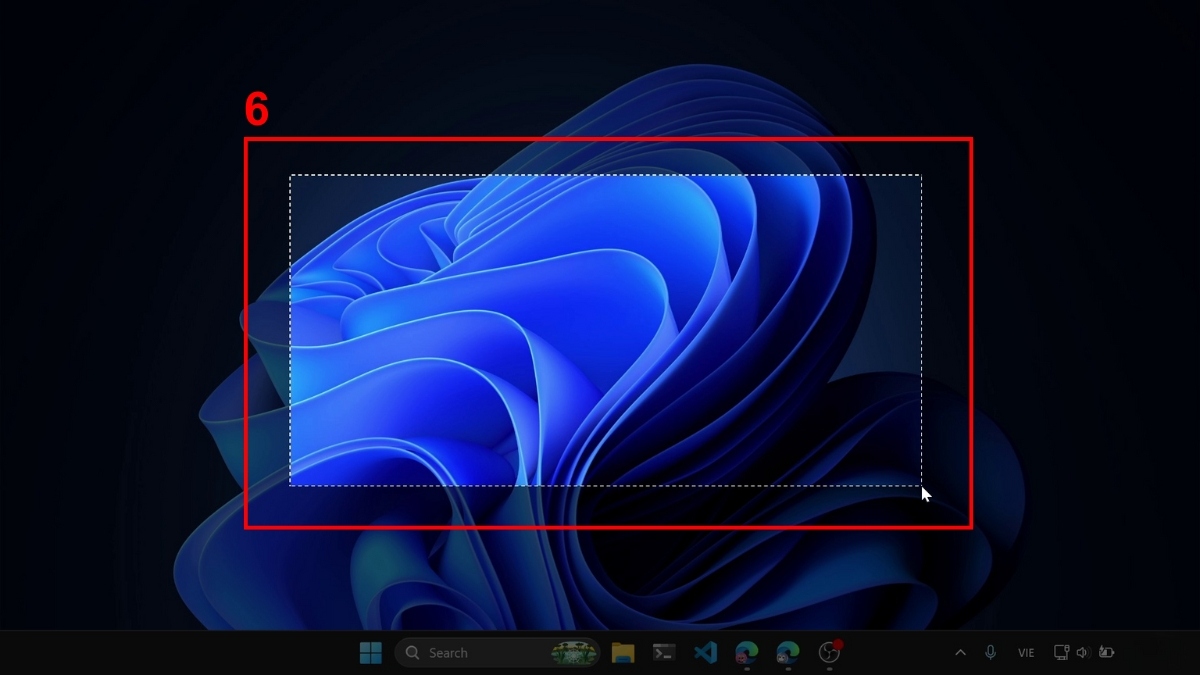Click the magnifier icon in the Search bar
The height and width of the screenshot is (675, 1200).
pos(411,652)
